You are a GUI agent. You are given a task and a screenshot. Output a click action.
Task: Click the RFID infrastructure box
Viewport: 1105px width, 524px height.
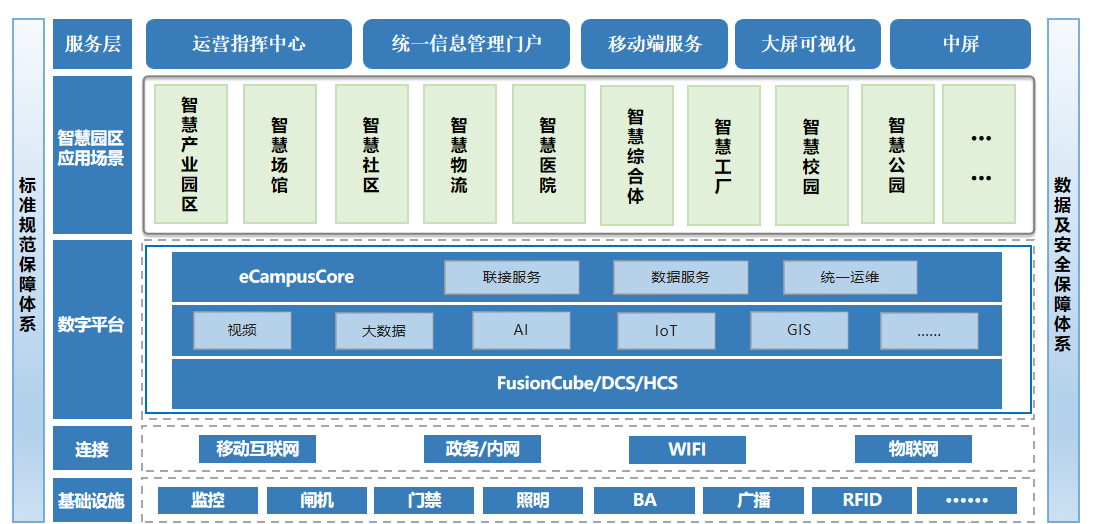click(x=861, y=500)
